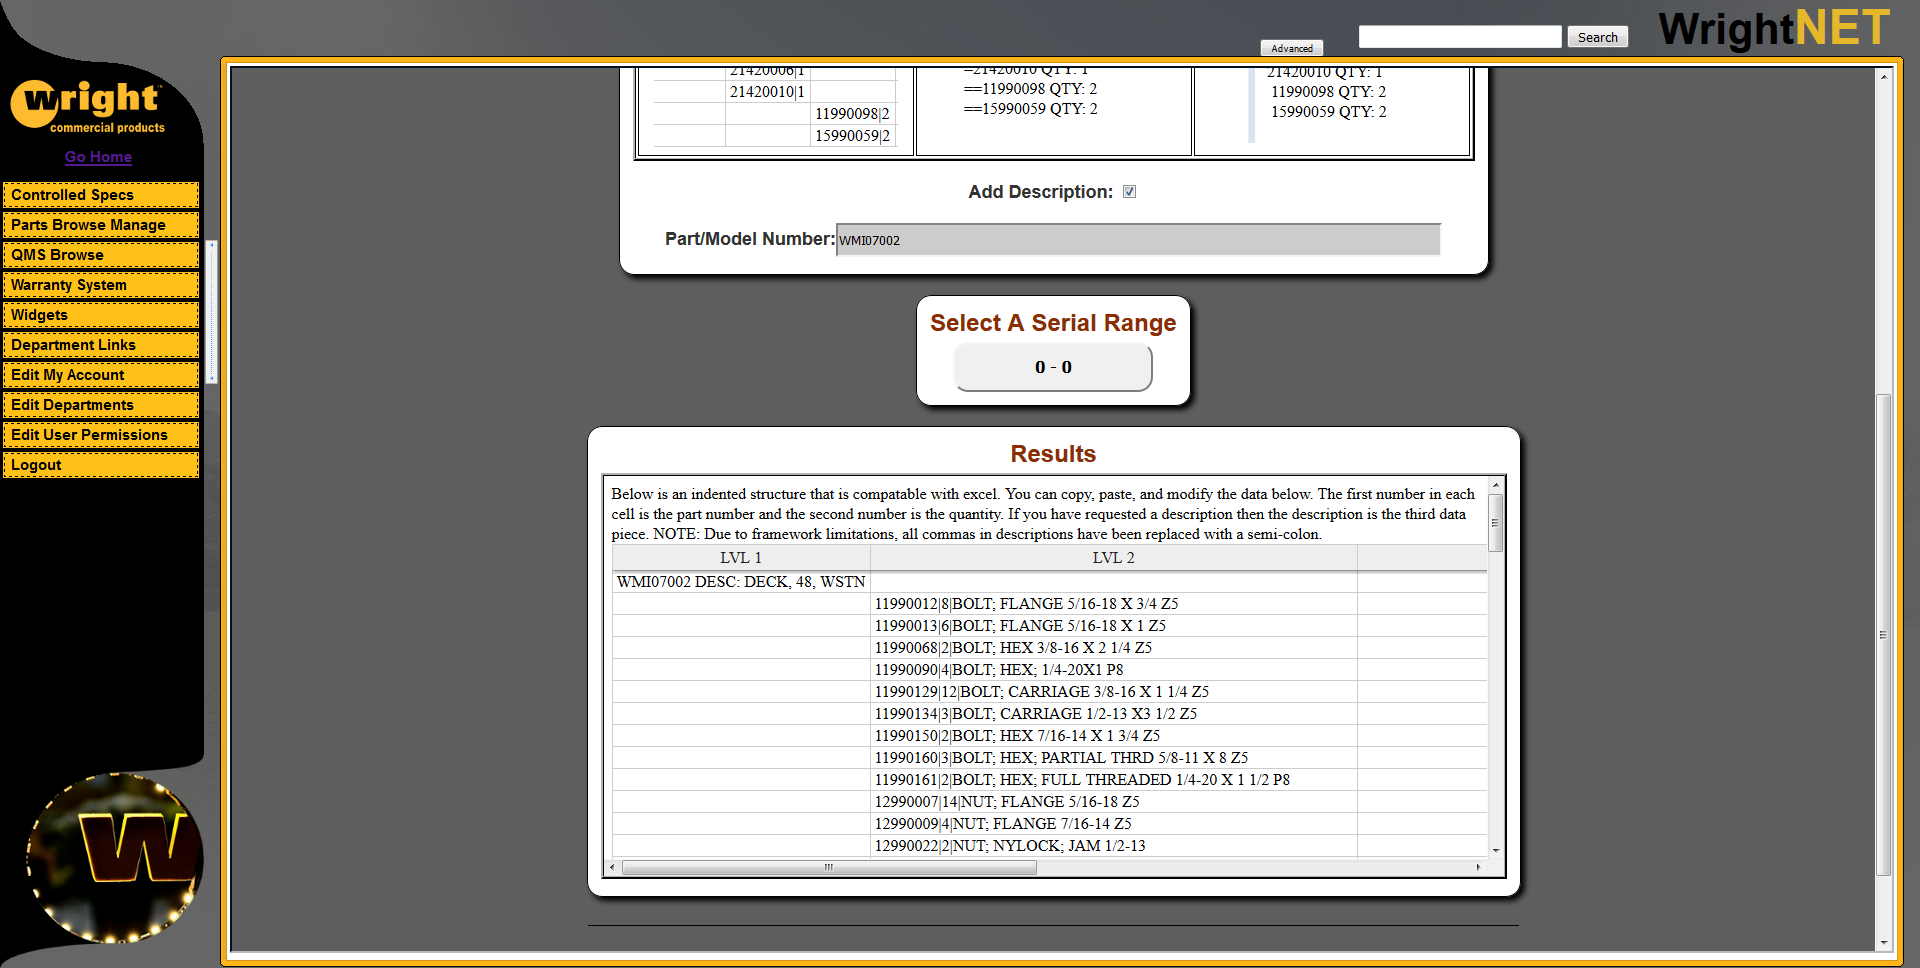This screenshot has width=1920, height=968.
Task: Click the Wright commercial products logo
Action: coord(88,107)
